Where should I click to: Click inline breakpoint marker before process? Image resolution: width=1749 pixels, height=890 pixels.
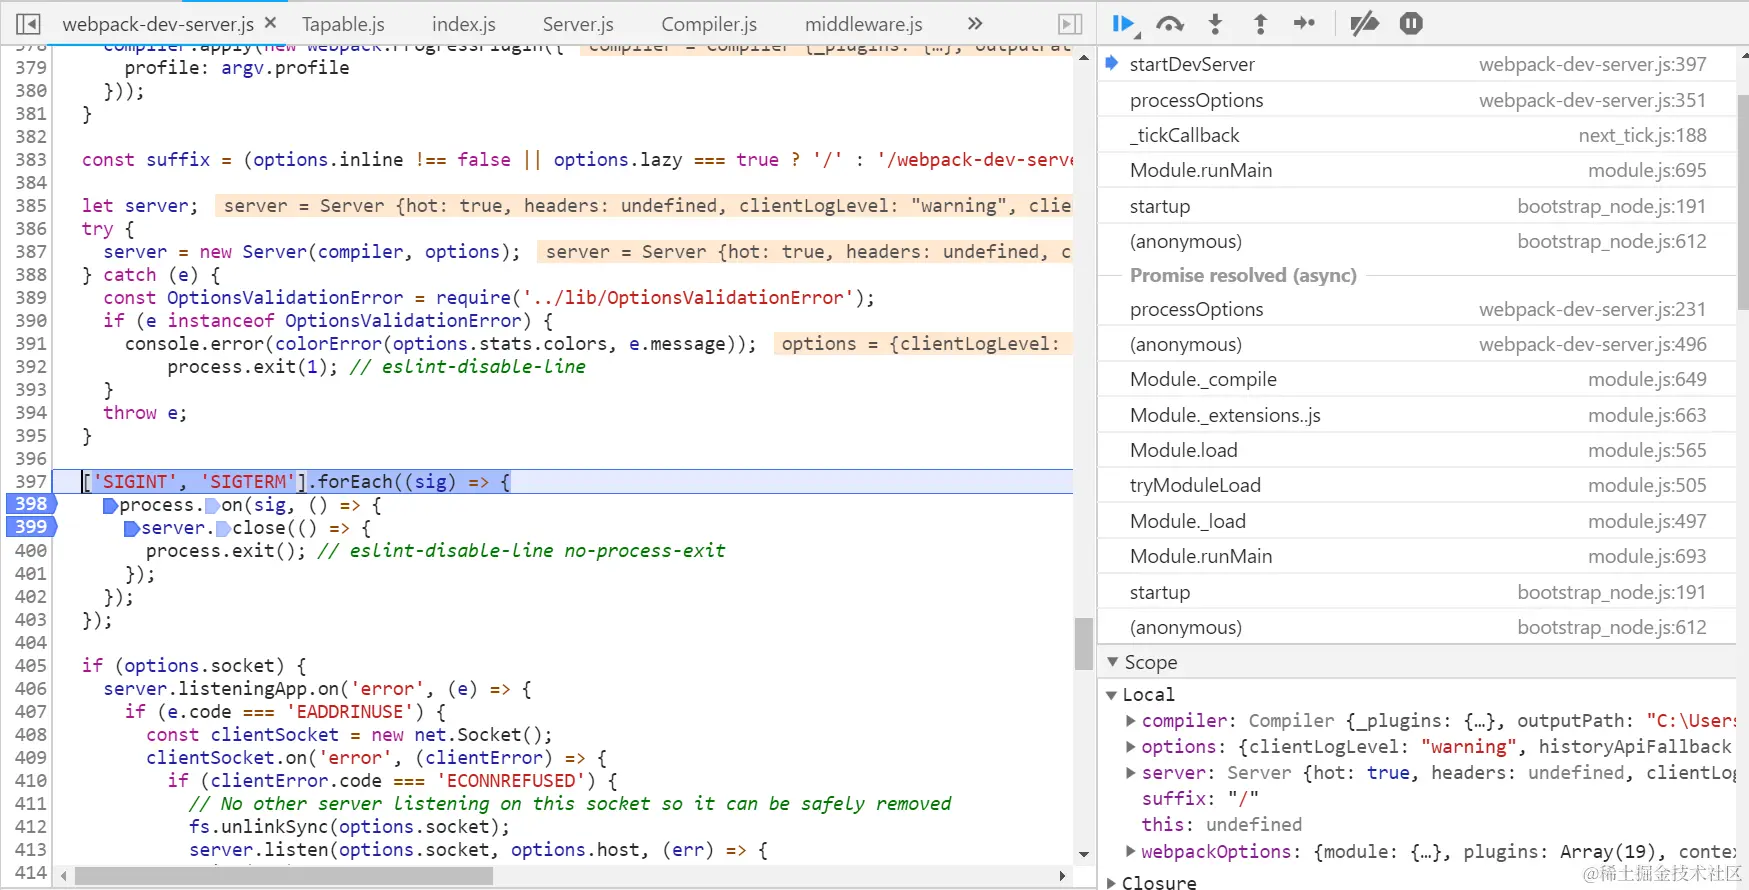coord(110,506)
